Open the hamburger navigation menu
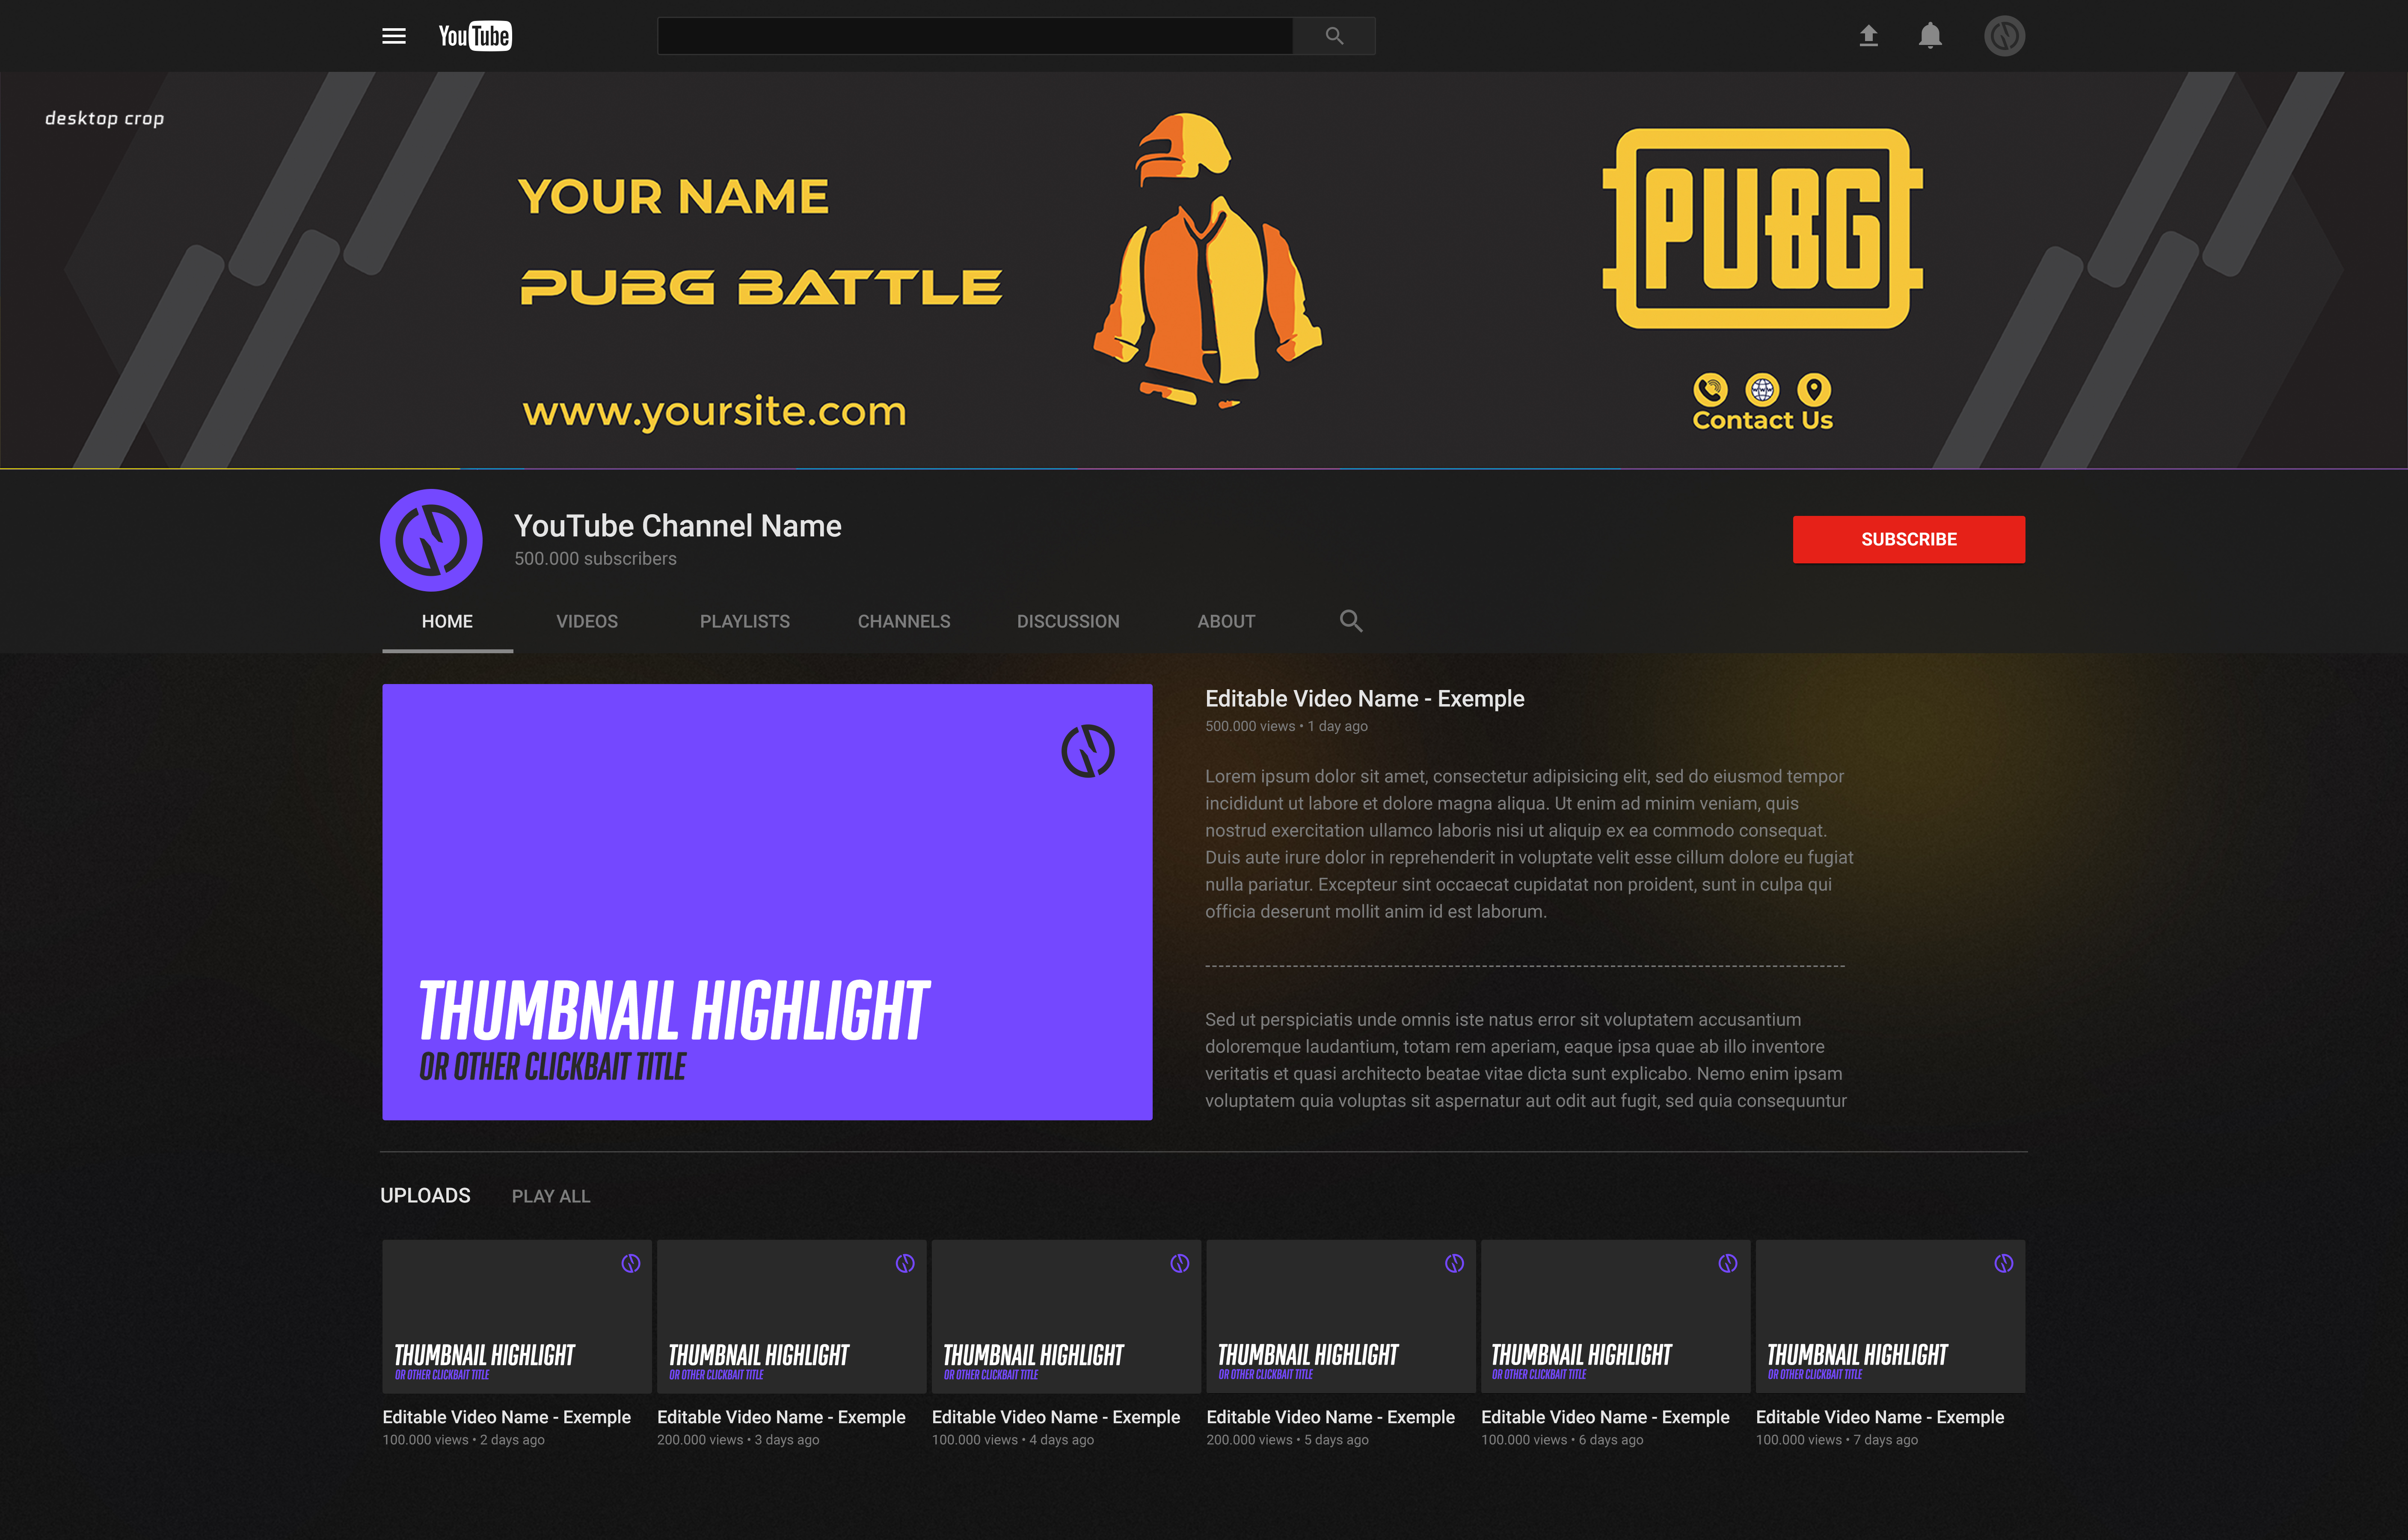2408x1540 pixels. (x=393, y=36)
